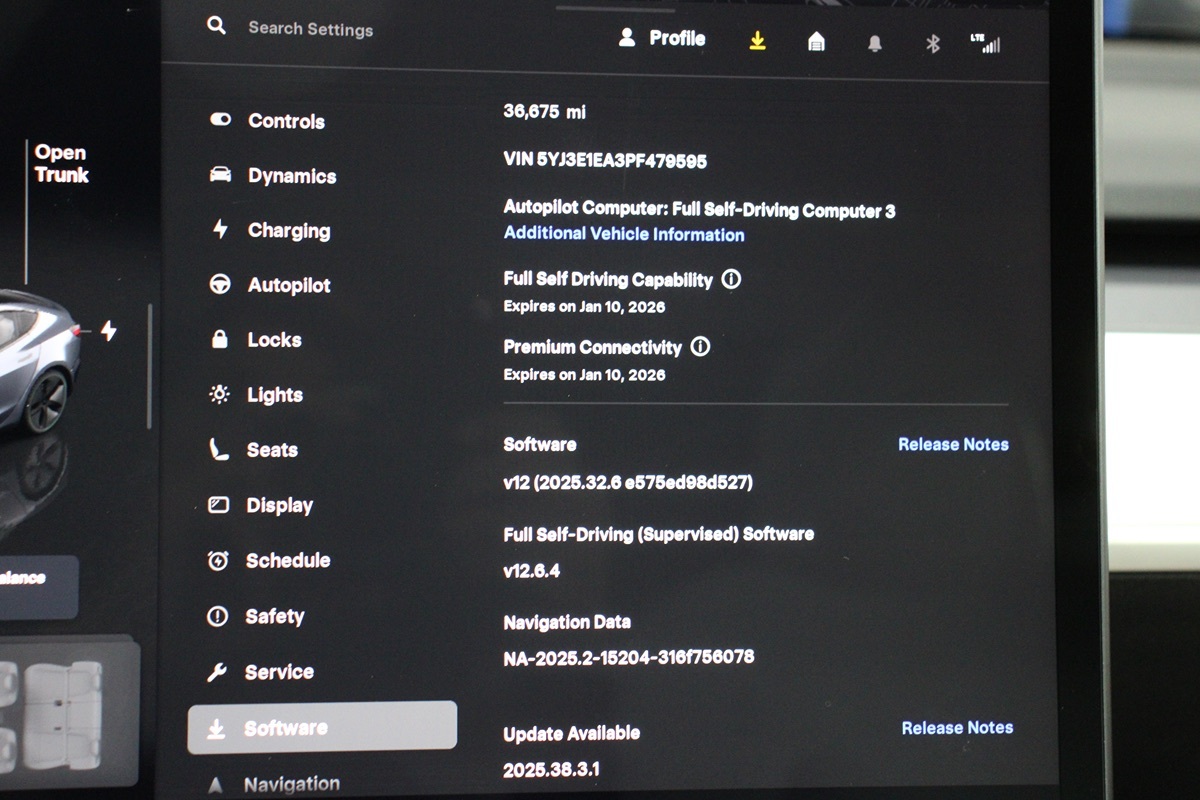Open the notifications bell icon

pos(874,43)
